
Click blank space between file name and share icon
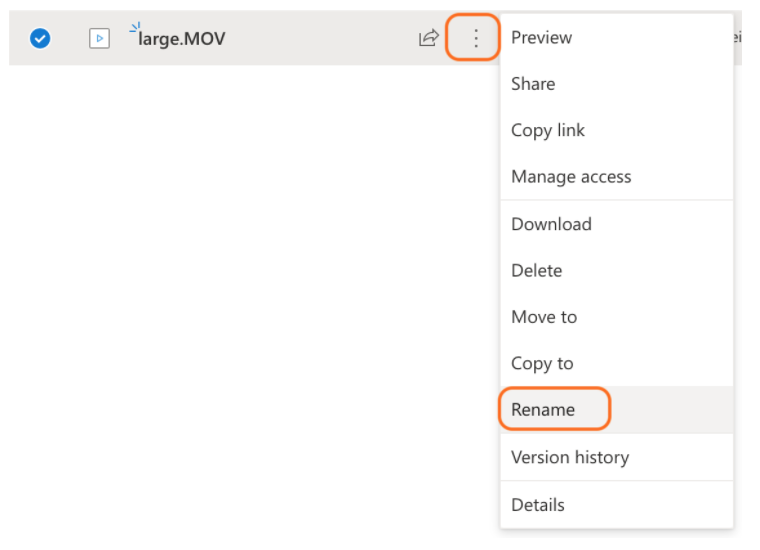320,38
